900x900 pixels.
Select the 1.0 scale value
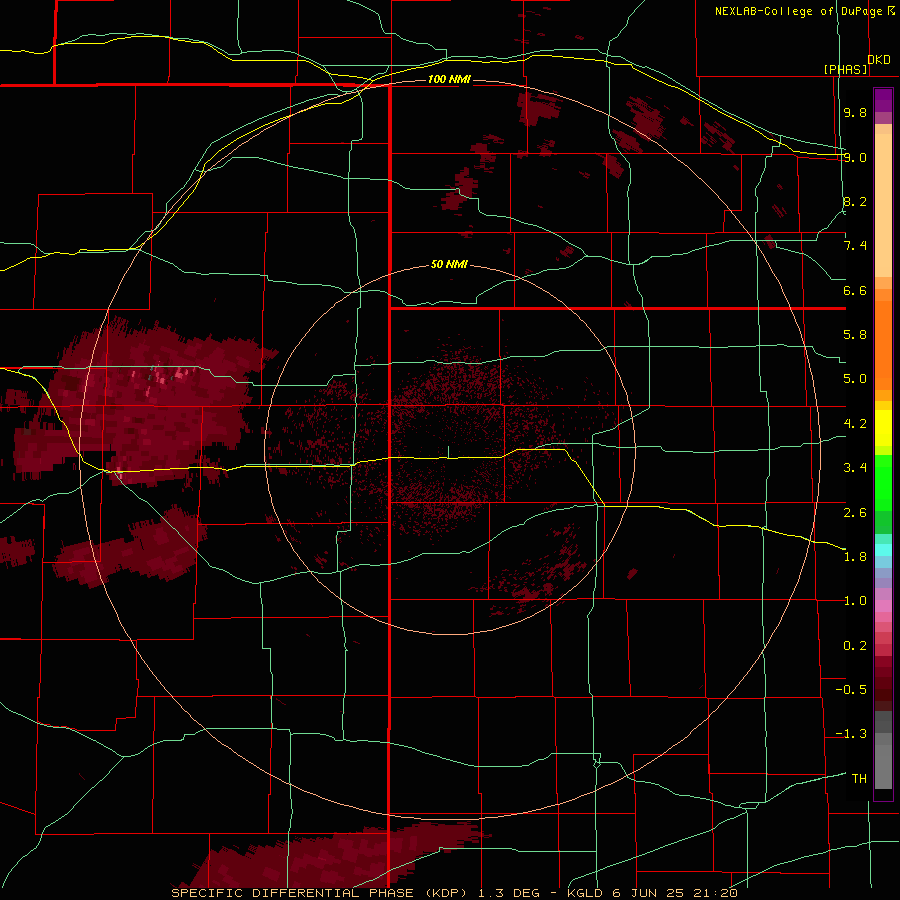[855, 601]
